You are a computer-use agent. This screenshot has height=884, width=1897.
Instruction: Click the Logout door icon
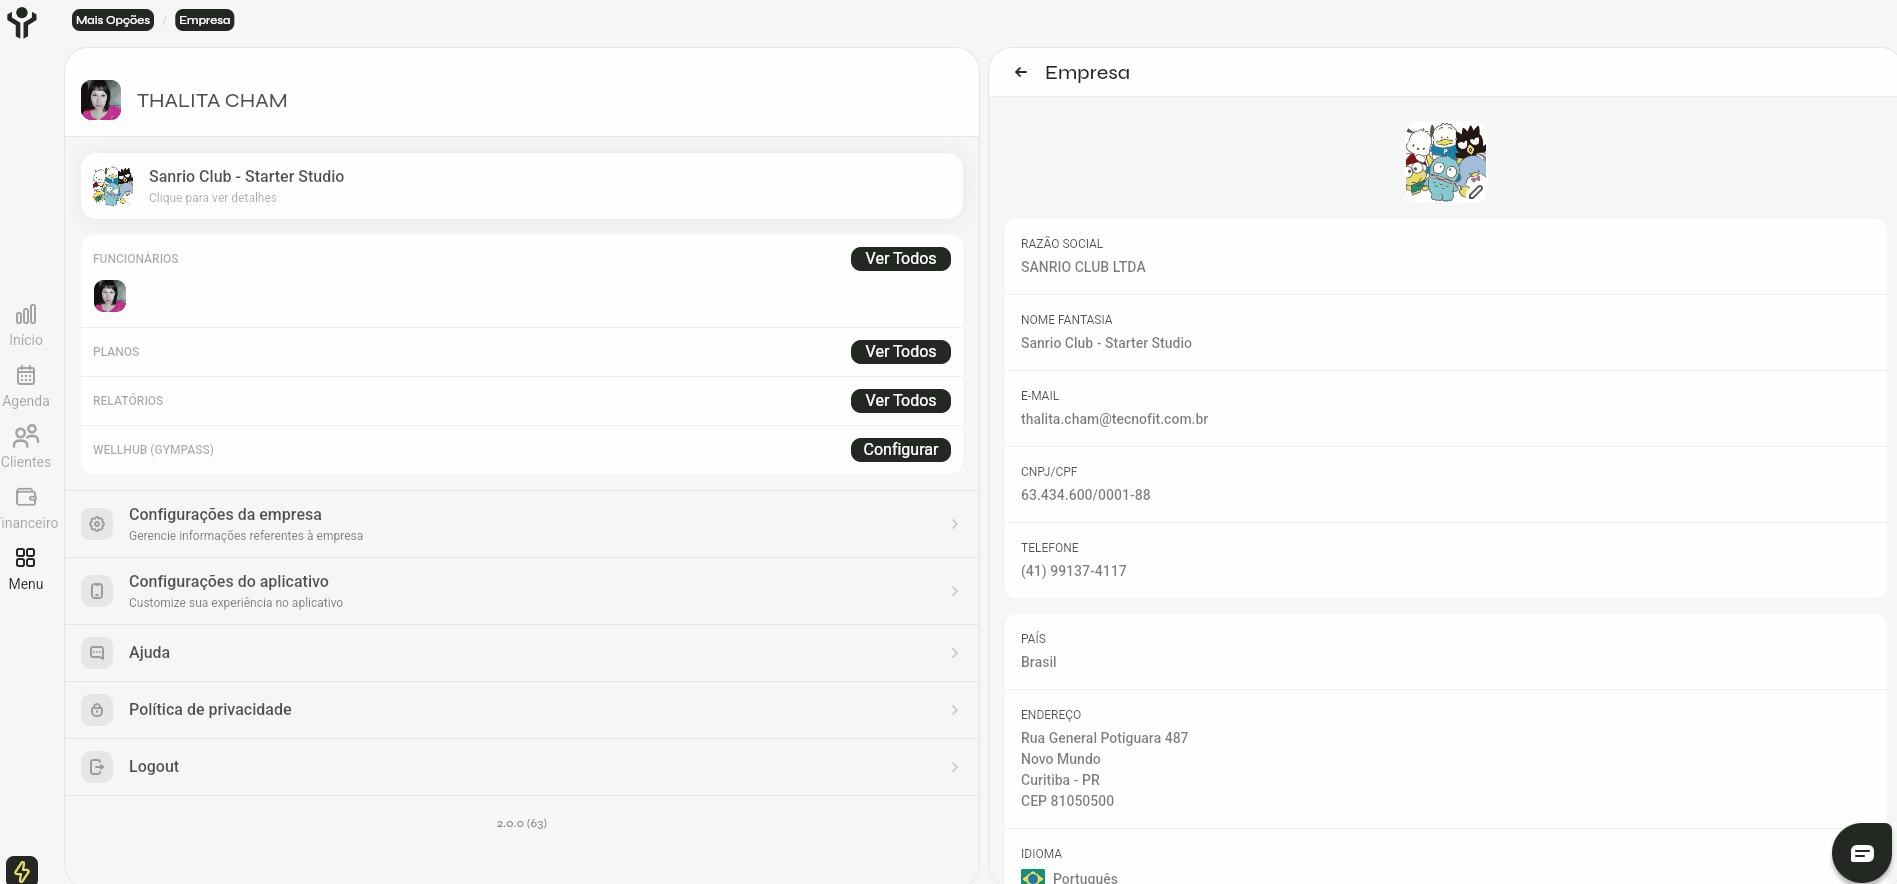(x=97, y=767)
